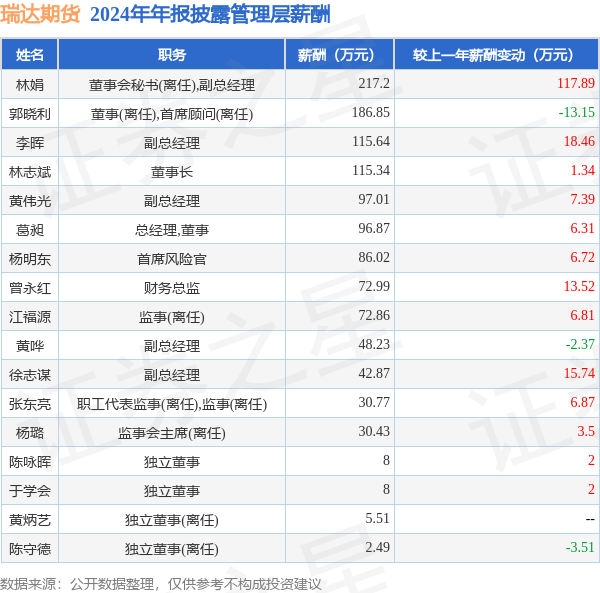This screenshot has width=600, height=593.
Task: Click the name cell 江福源
Action: pos(30,317)
